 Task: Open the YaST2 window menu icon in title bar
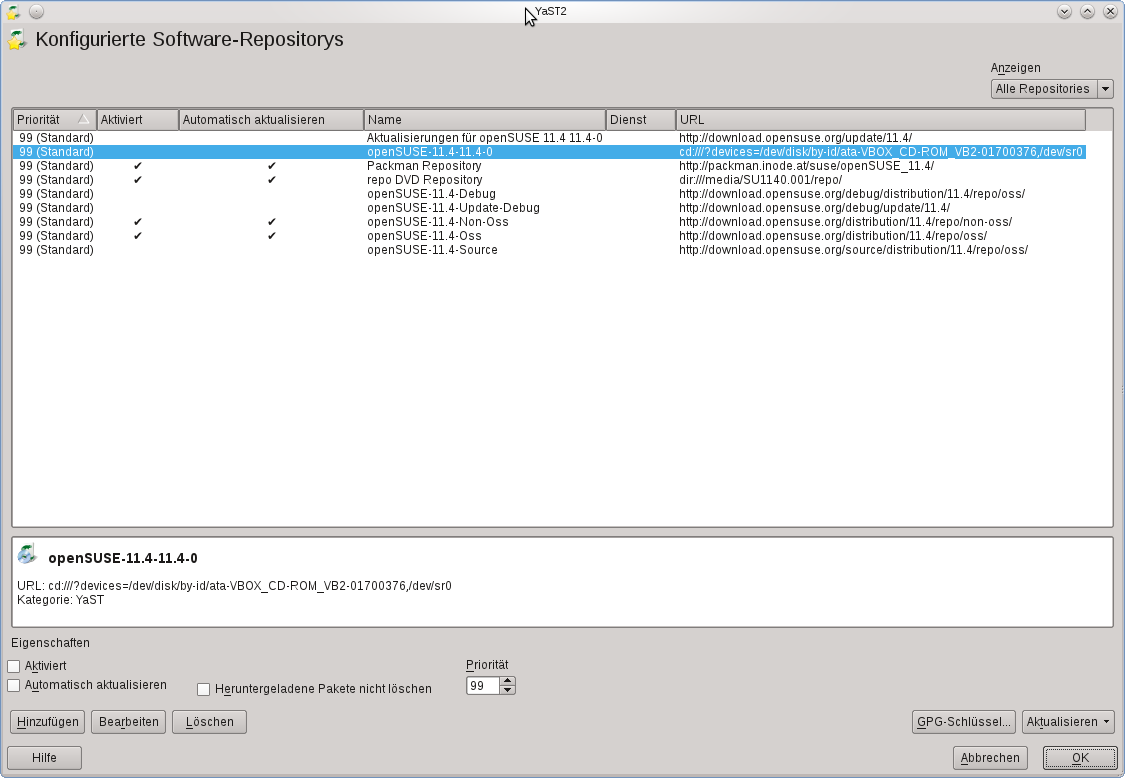13,11
